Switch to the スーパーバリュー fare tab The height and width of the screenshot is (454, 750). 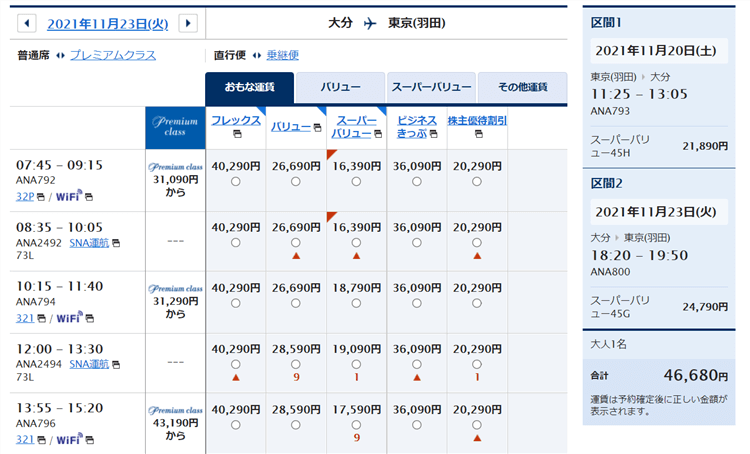click(x=431, y=88)
